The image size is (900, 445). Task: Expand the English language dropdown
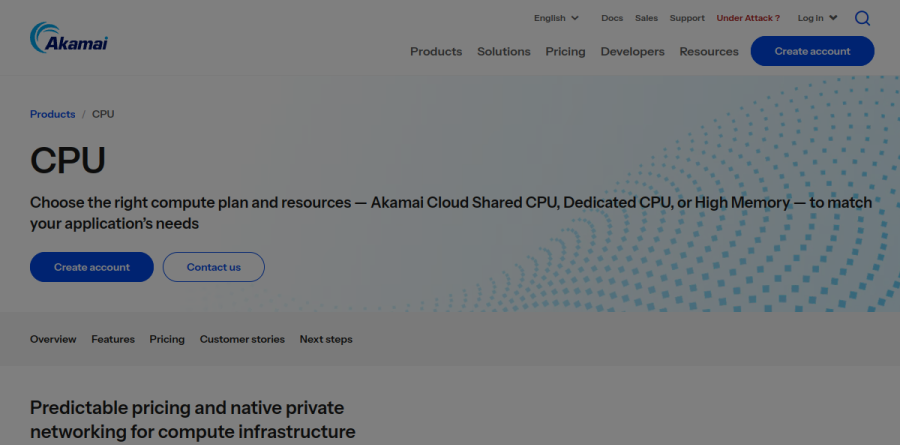pos(556,18)
